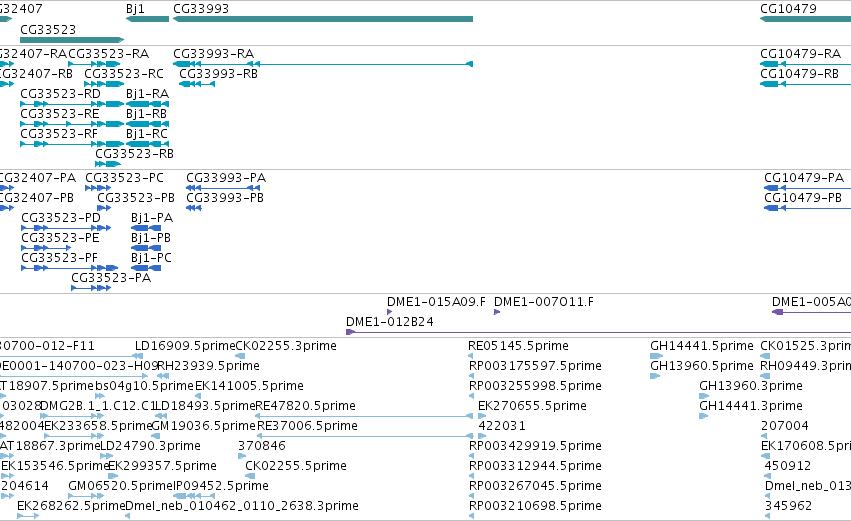Click the CG33523-RD transcript
The width and height of the screenshot is (851, 521).
(x=72, y=104)
